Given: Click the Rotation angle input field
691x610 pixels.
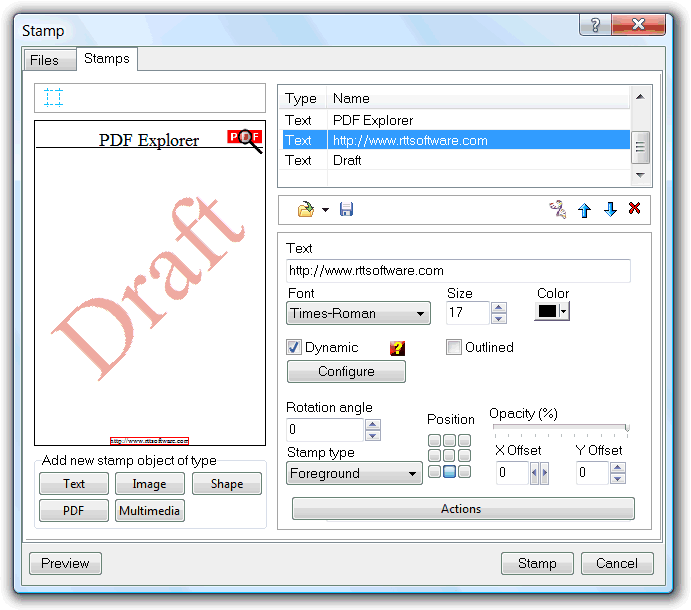Looking at the screenshot, I should pyautogui.click(x=325, y=430).
